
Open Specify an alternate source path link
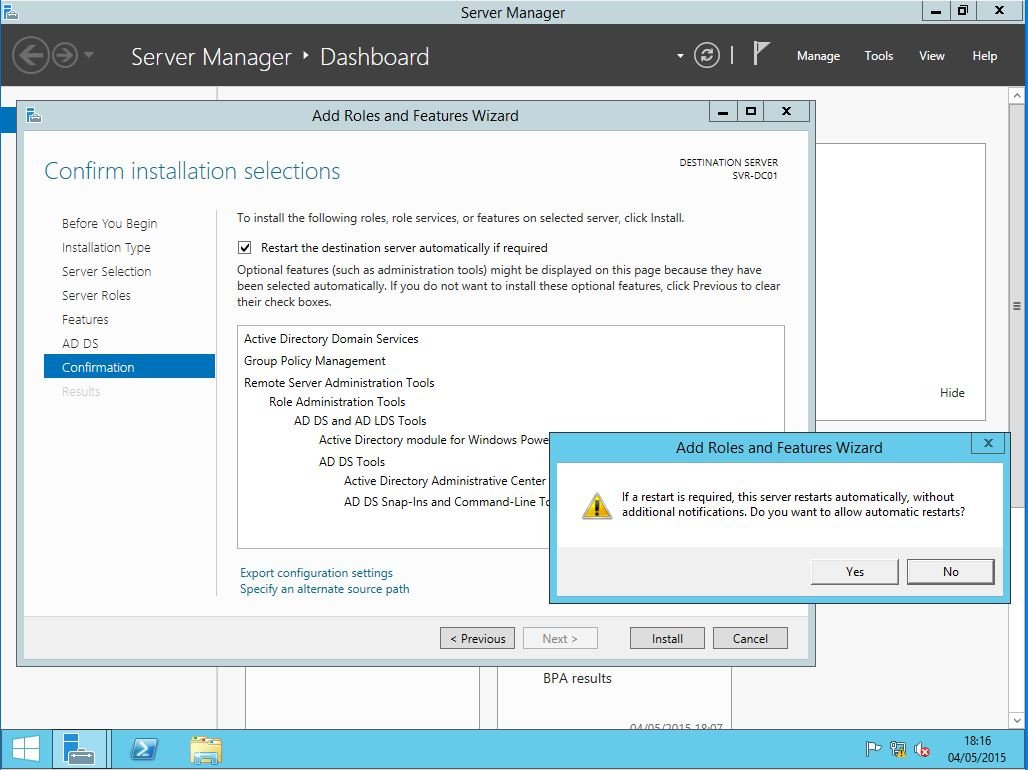tap(324, 589)
